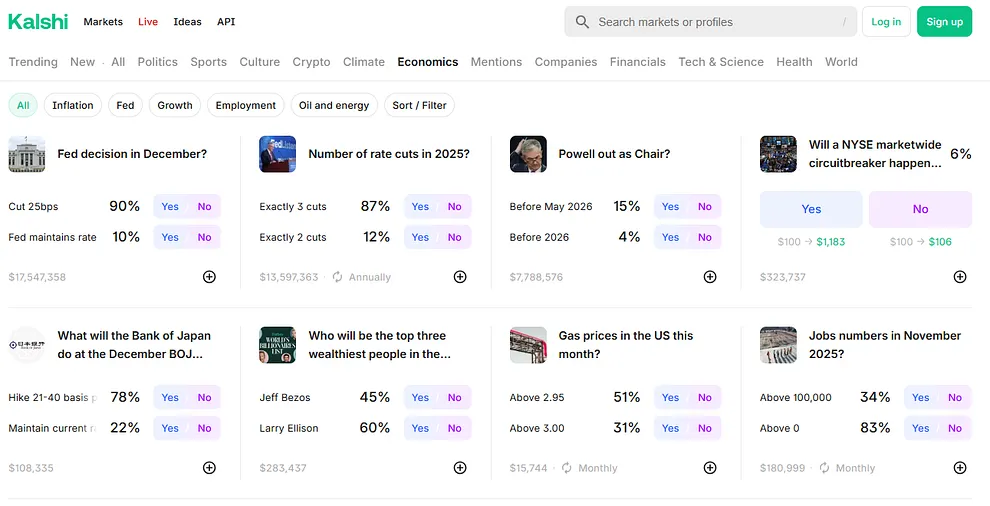Click the plus icon on Gas prices card
This screenshot has width=990, height=506.
(x=710, y=468)
